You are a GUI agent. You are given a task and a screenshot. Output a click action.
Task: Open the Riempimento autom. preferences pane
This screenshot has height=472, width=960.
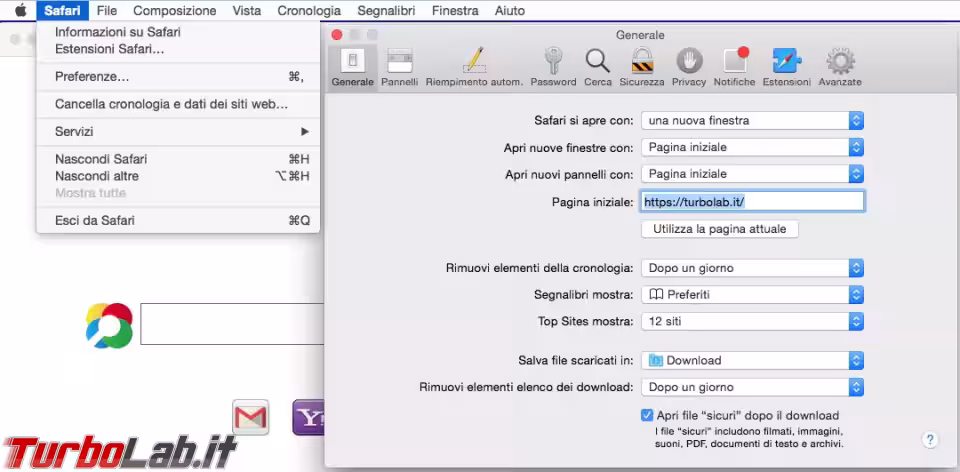tap(474, 66)
